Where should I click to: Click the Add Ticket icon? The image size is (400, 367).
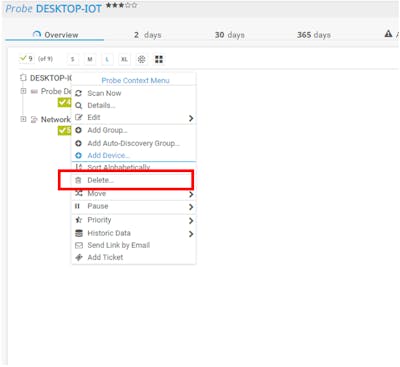click(x=78, y=257)
